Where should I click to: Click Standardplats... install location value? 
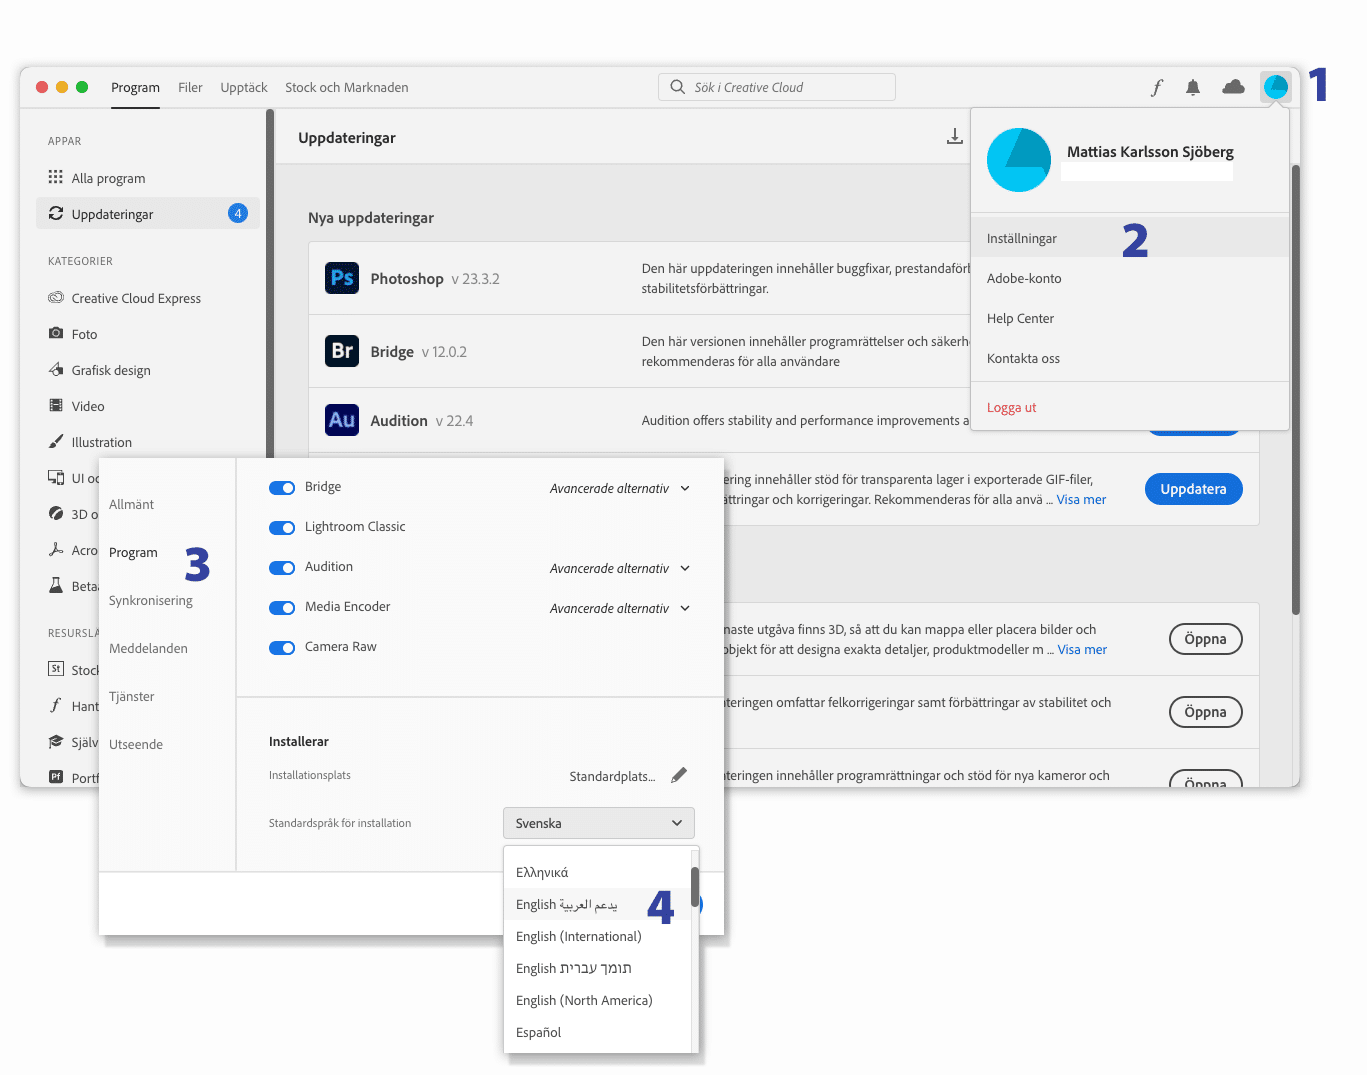click(612, 776)
